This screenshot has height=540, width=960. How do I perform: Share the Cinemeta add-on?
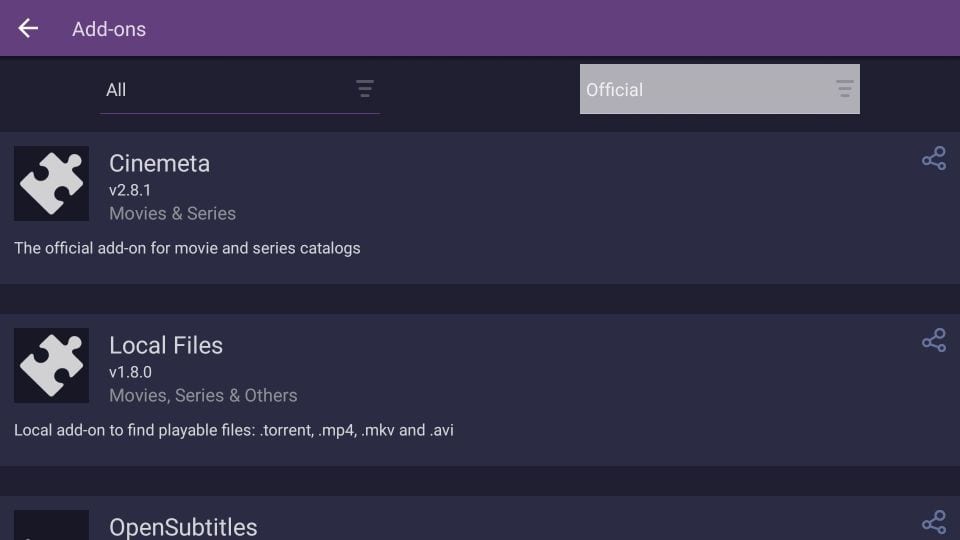(x=934, y=159)
